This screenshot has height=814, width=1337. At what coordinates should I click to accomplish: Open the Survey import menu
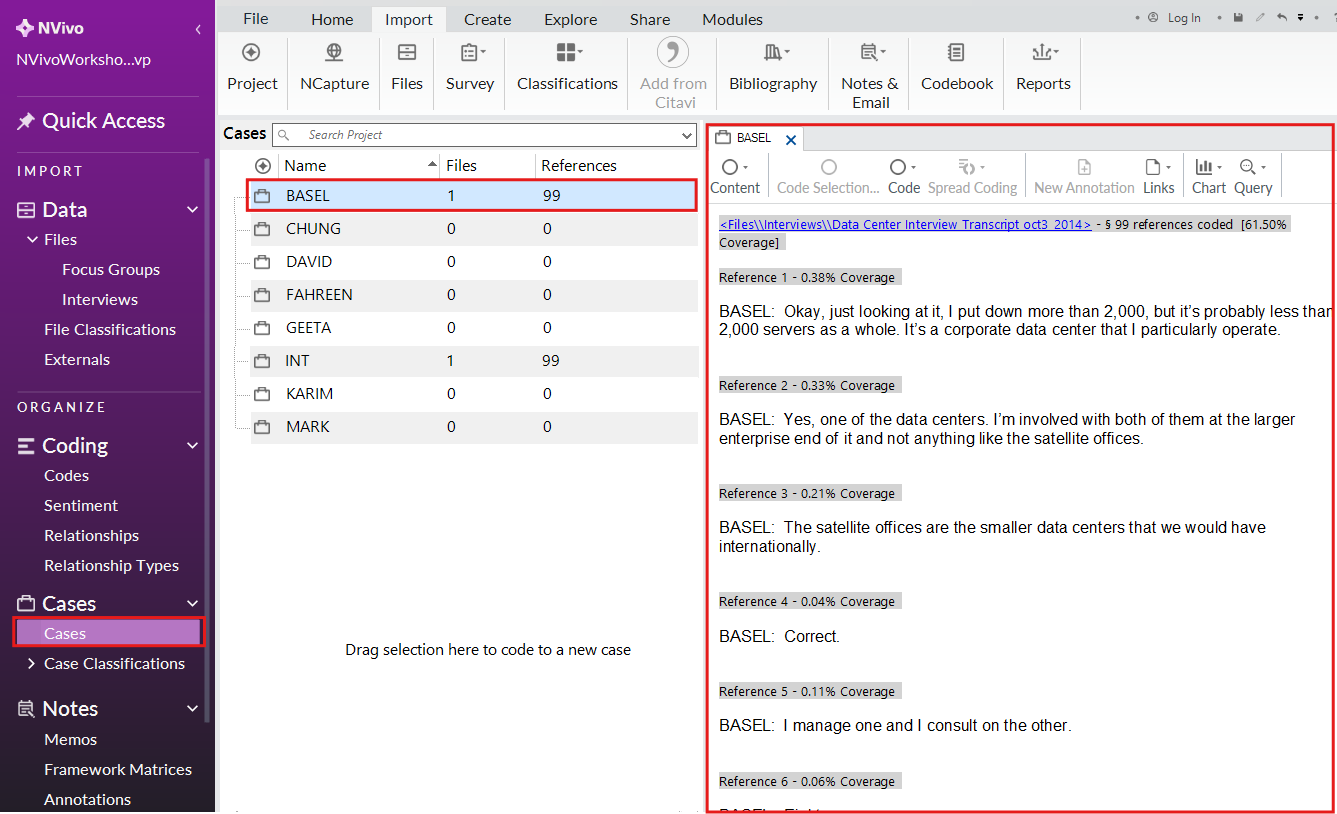pos(470,68)
